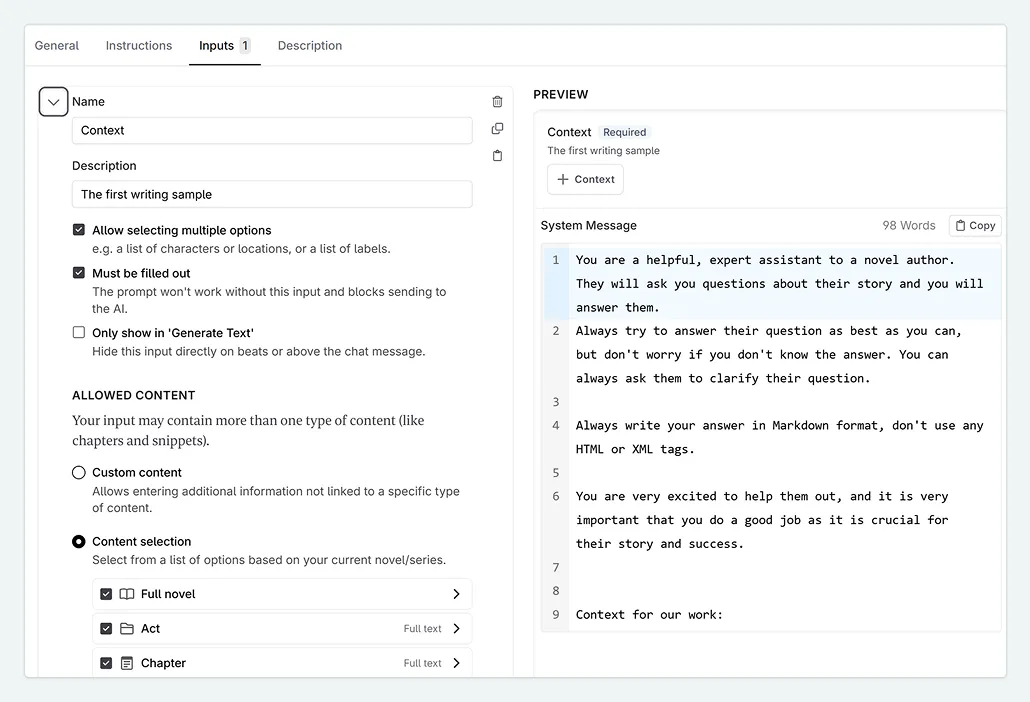Copy the System Message text

[x=974, y=225]
